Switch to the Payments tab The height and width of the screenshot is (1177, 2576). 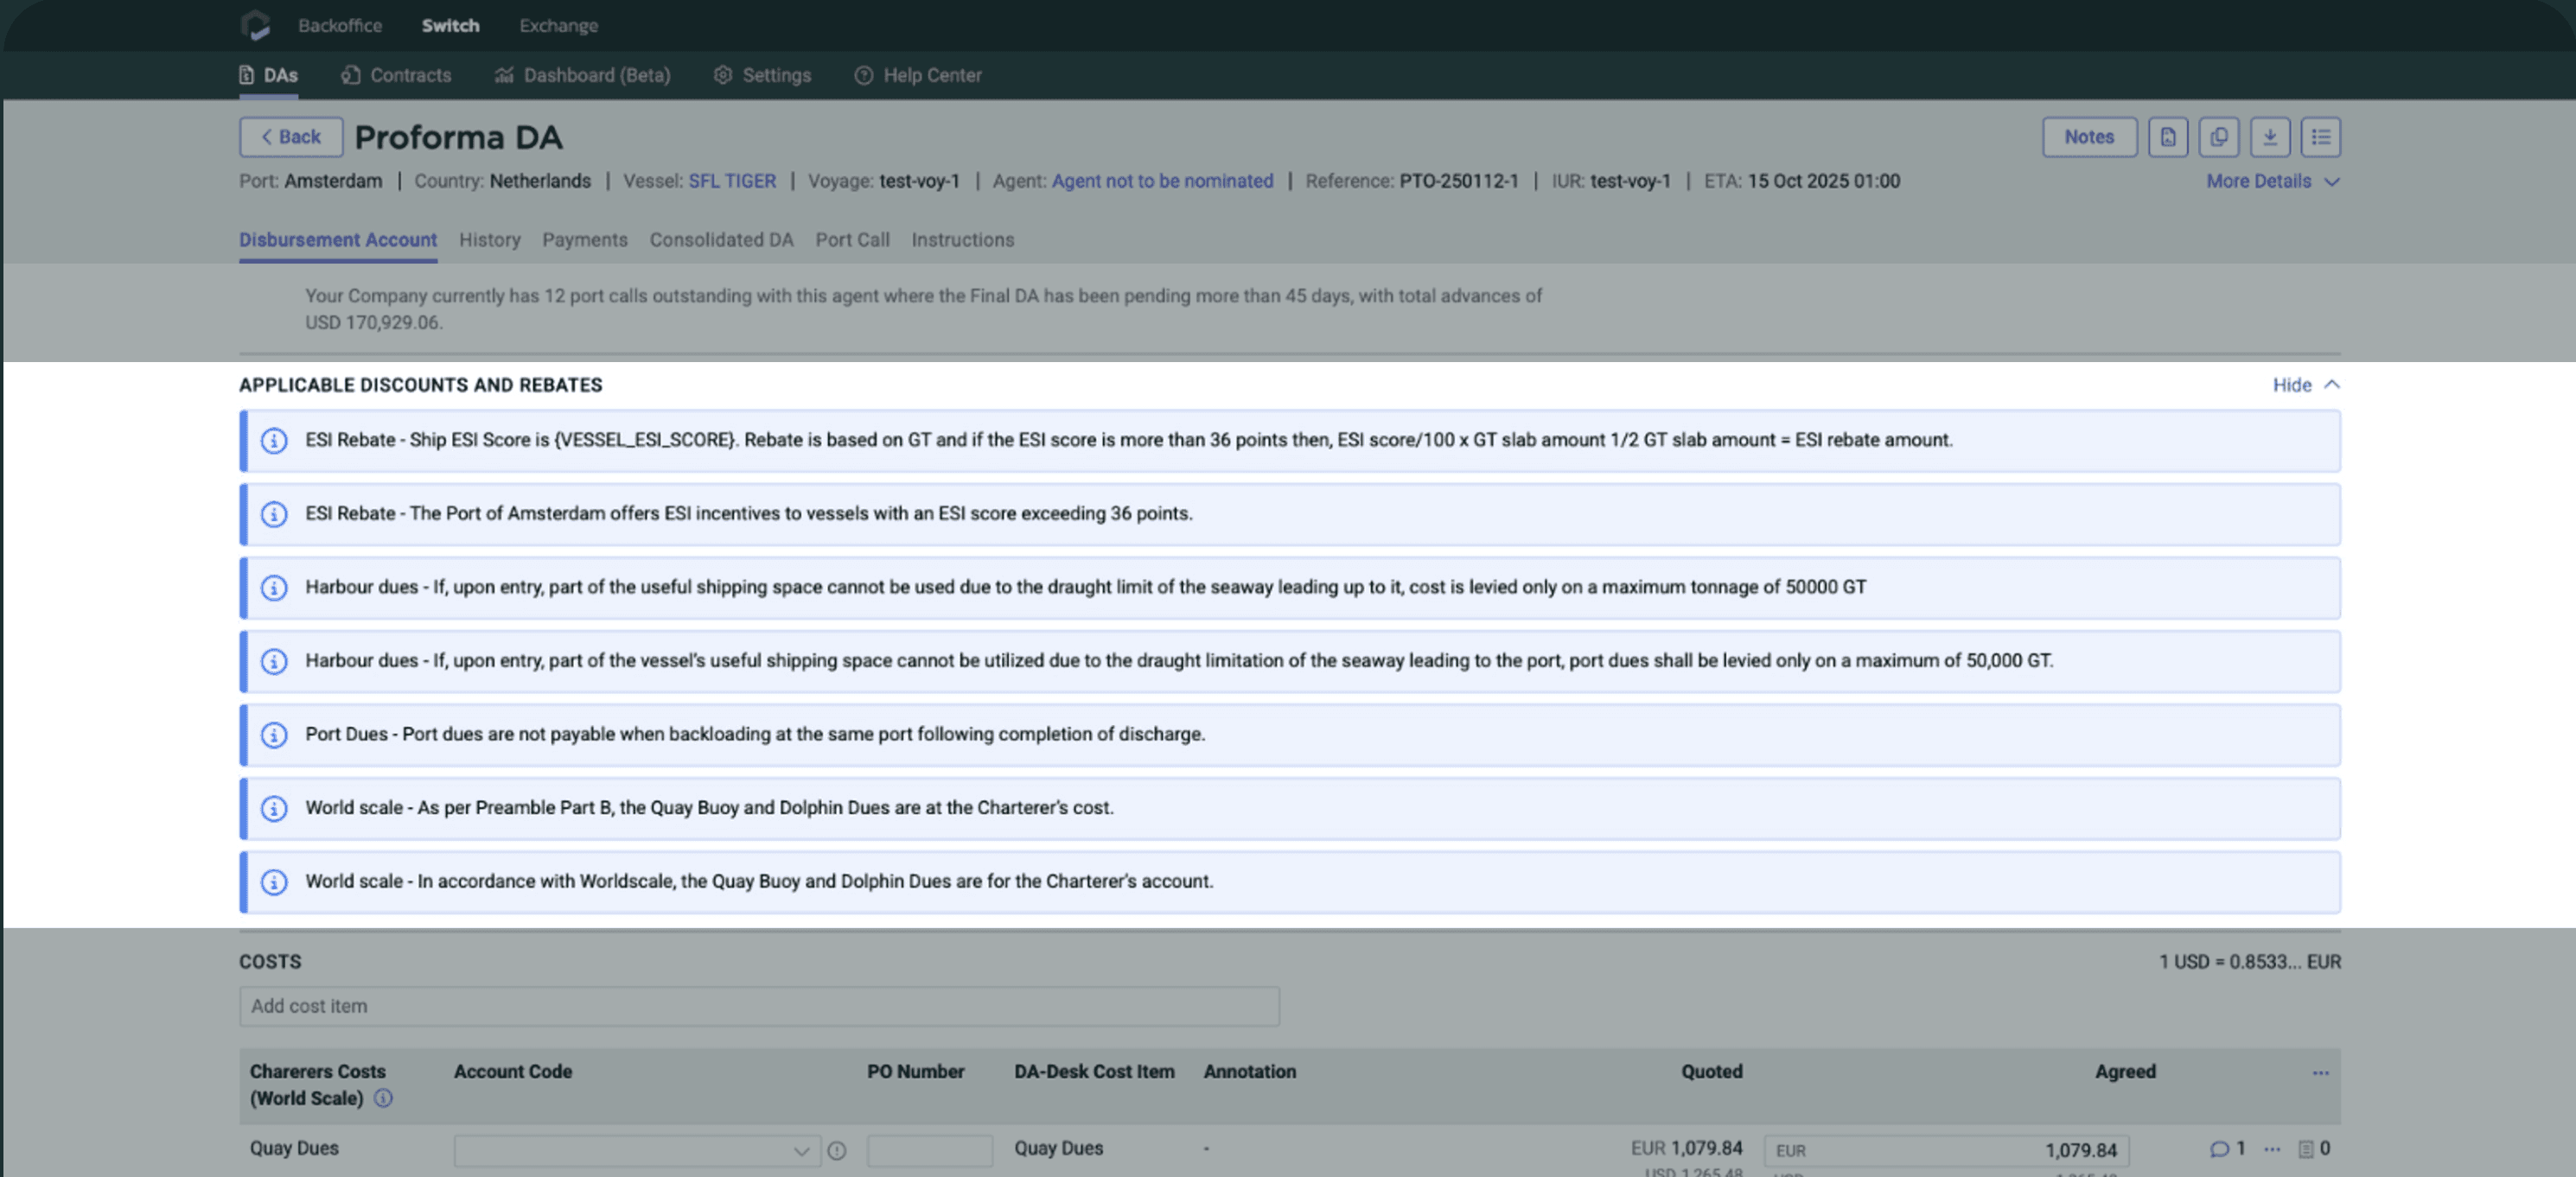pos(584,240)
